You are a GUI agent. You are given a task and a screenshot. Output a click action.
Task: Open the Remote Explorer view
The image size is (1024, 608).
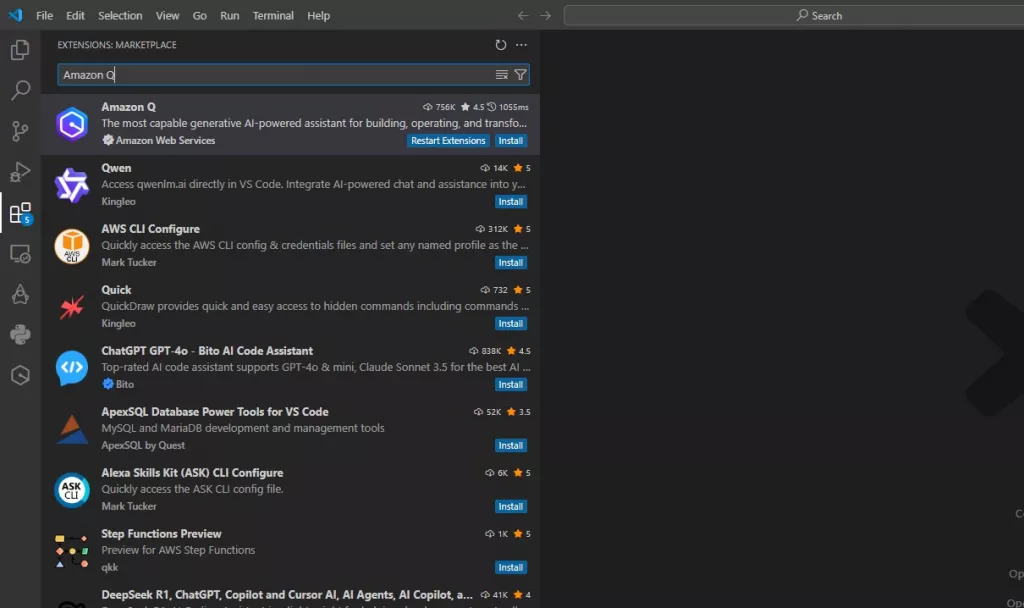click(20, 254)
